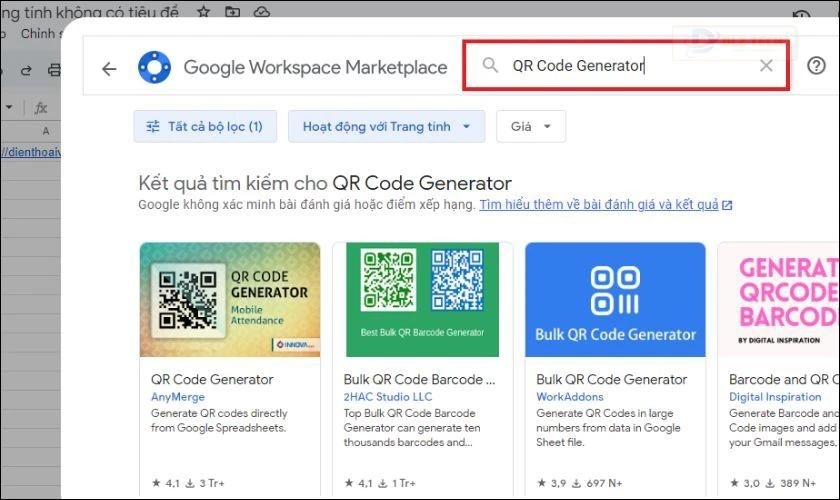Click the WorkAddons Bulk QR Code Generator title
Screen dimensions: 840x500
point(612,379)
